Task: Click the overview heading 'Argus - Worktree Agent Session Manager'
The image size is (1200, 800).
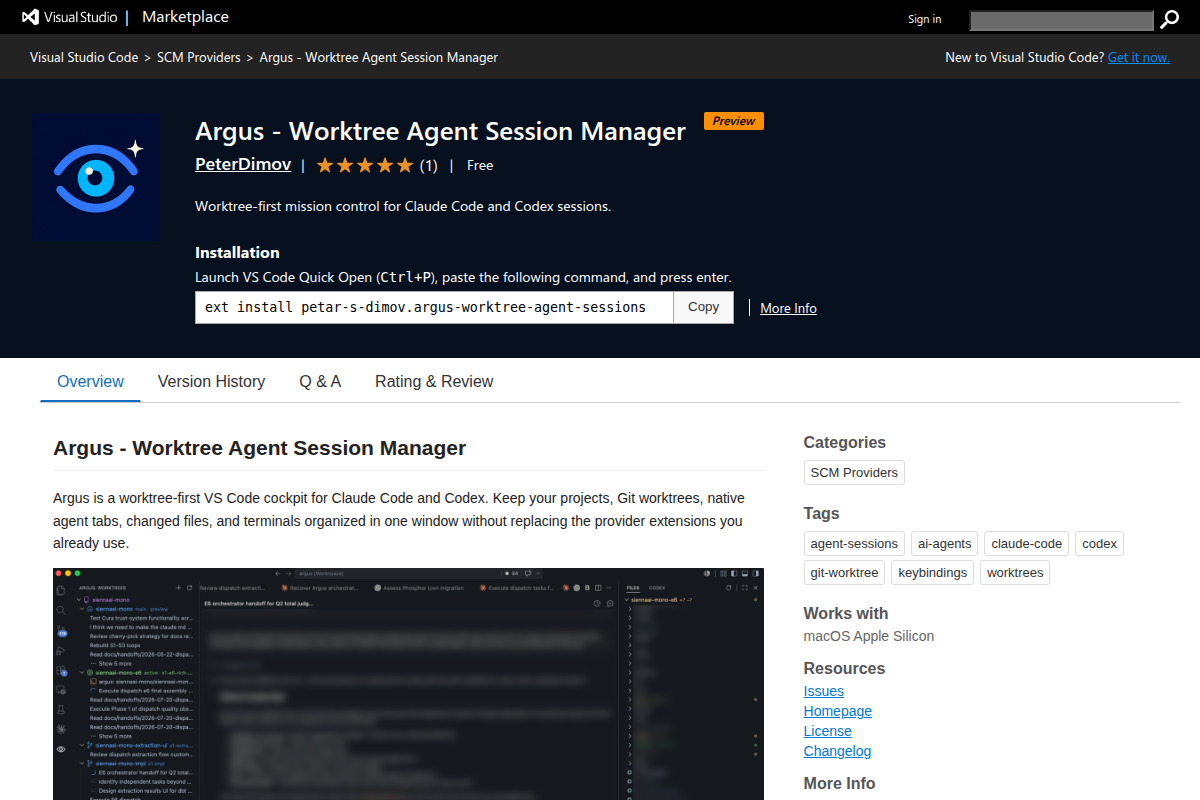Action: click(x=260, y=448)
